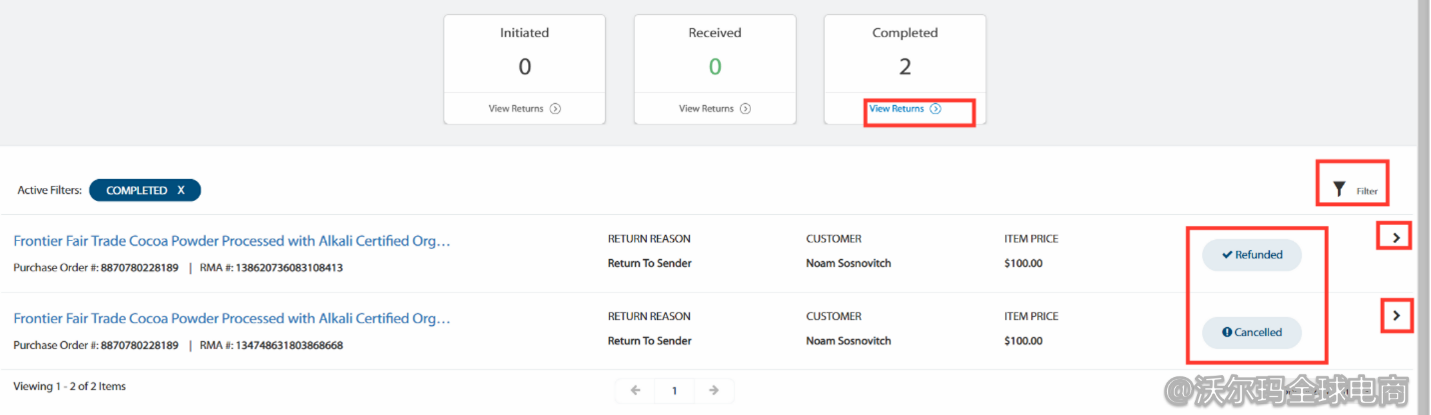The width and height of the screenshot is (1431, 415).
Task: Select RMA number 134748631803868668
Action: click(x=288, y=346)
